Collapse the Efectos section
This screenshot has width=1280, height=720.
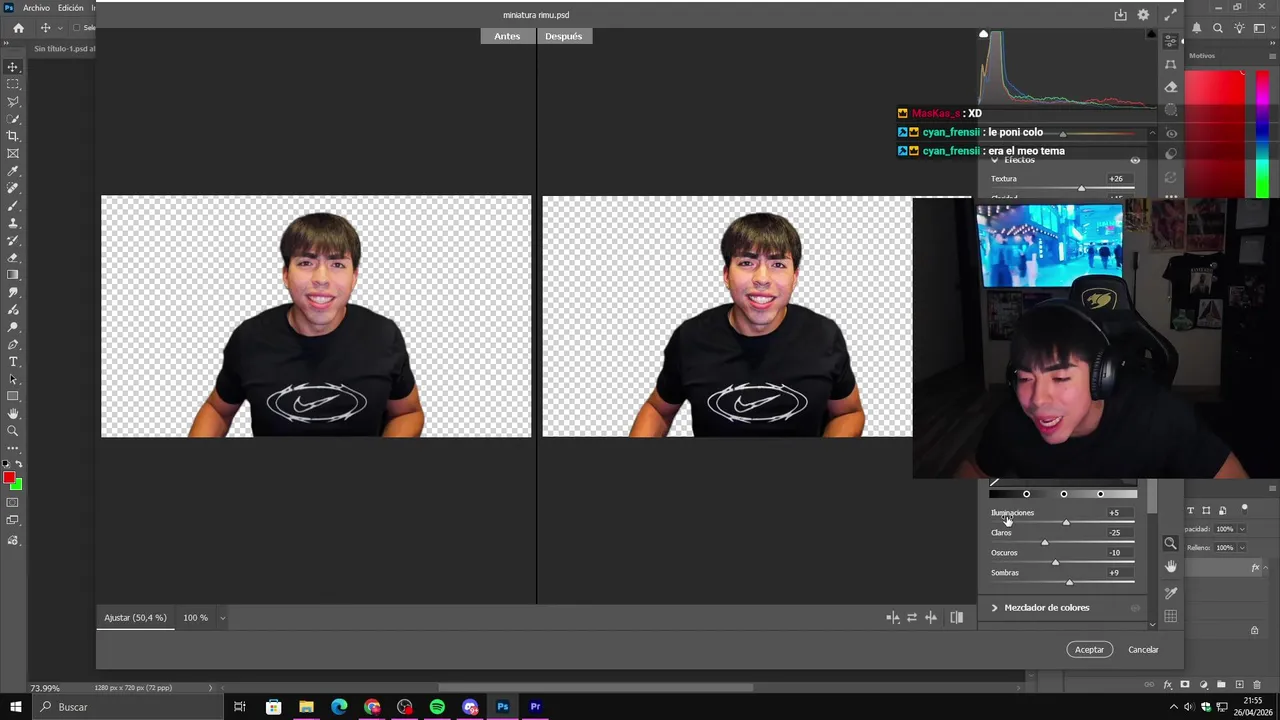click(x=994, y=160)
